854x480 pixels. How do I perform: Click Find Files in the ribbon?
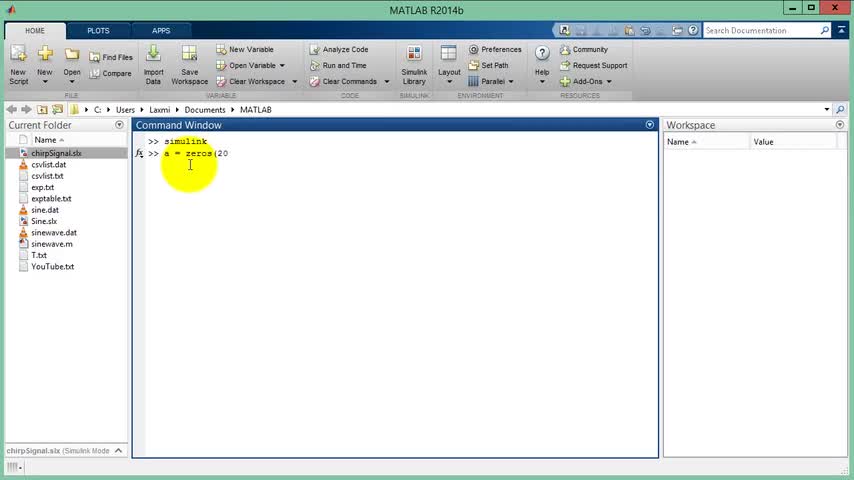(x=111, y=57)
